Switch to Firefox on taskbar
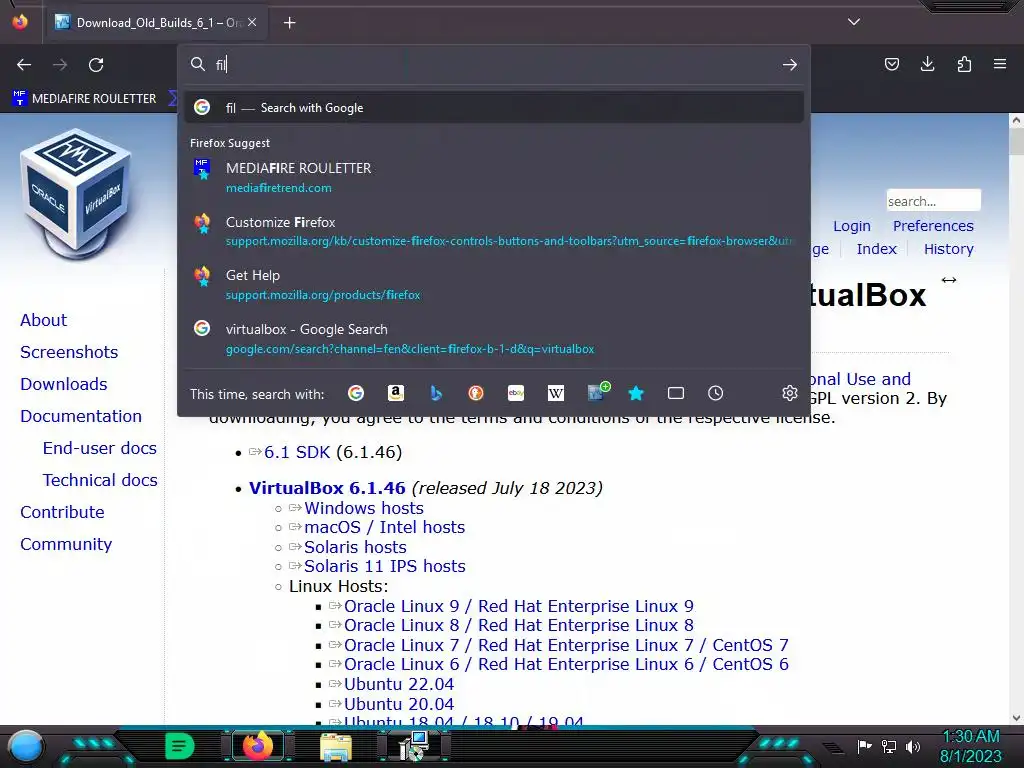The height and width of the screenshot is (768, 1024). pos(258,746)
